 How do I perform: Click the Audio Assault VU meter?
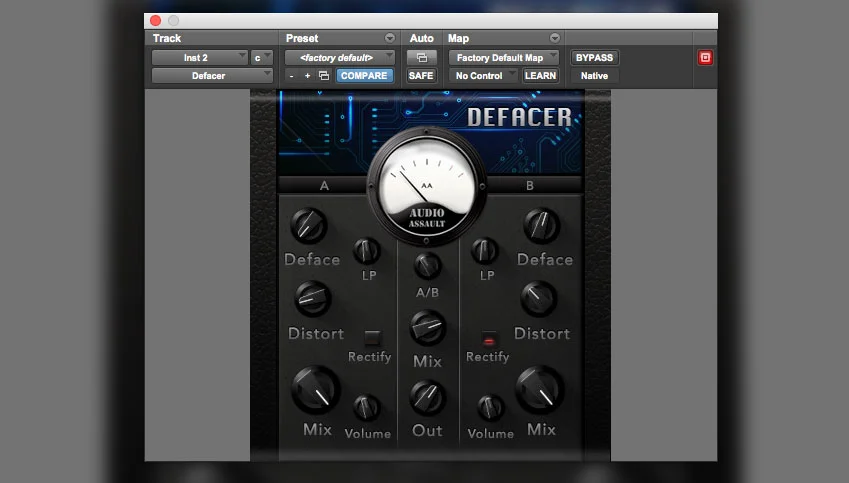click(426, 187)
